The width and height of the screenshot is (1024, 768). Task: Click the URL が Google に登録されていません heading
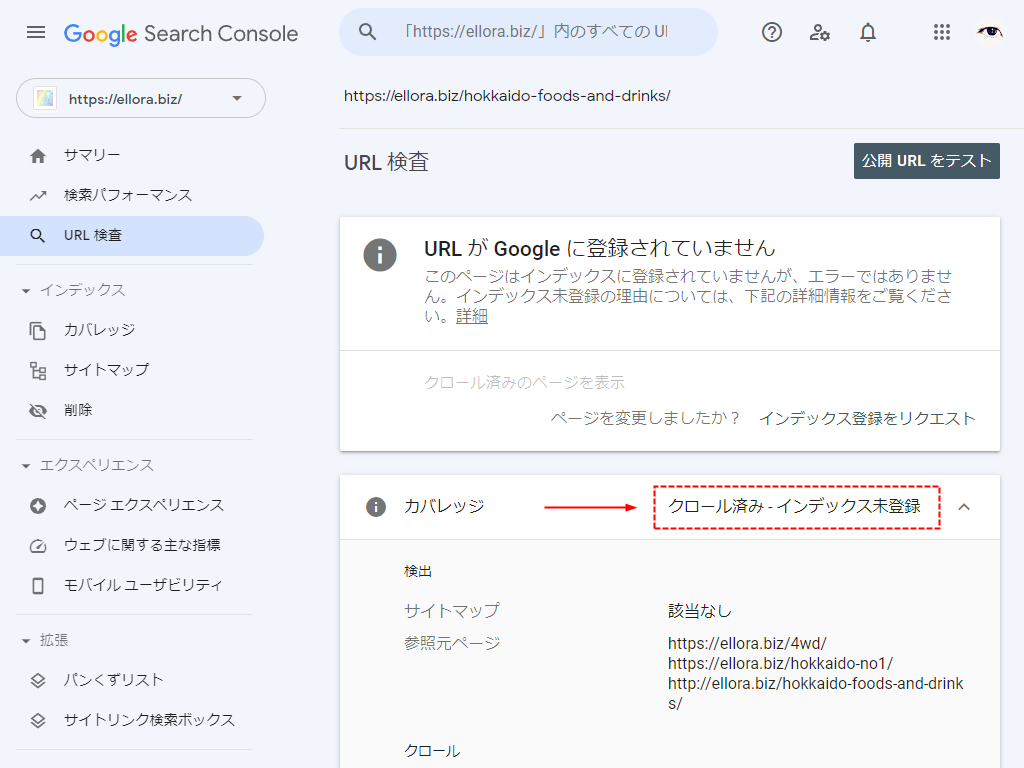(x=600, y=248)
